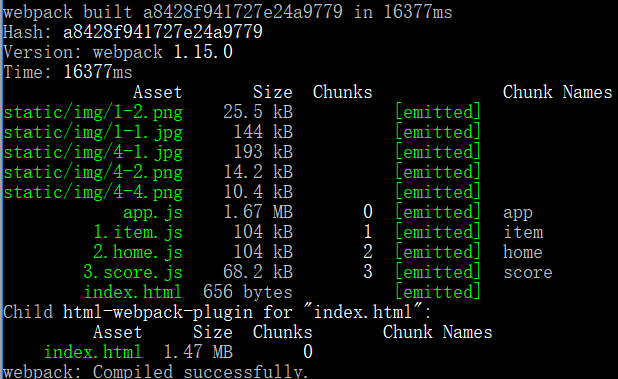
Task: Select the webpack version 1.15.0 text
Action: [203, 52]
